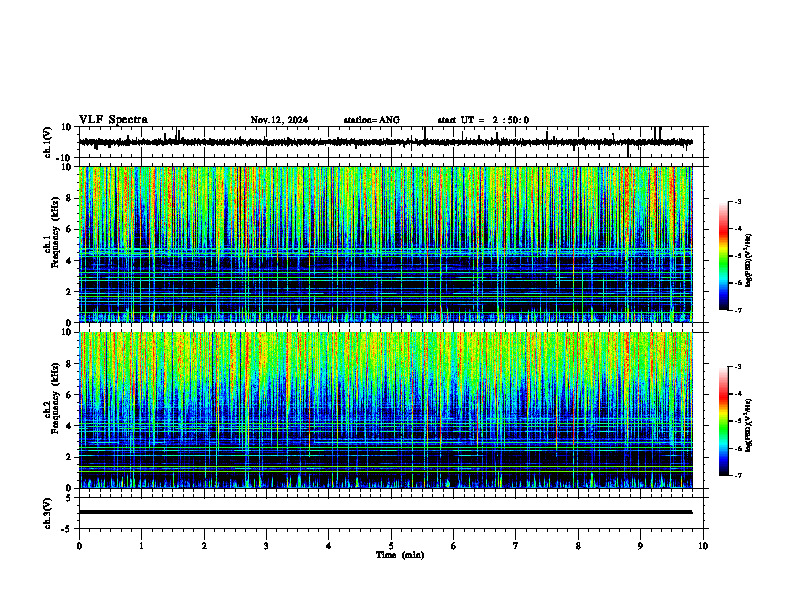Click the ch.1 voltage waveform trace
The width and height of the screenshot is (792, 612).
(385, 142)
